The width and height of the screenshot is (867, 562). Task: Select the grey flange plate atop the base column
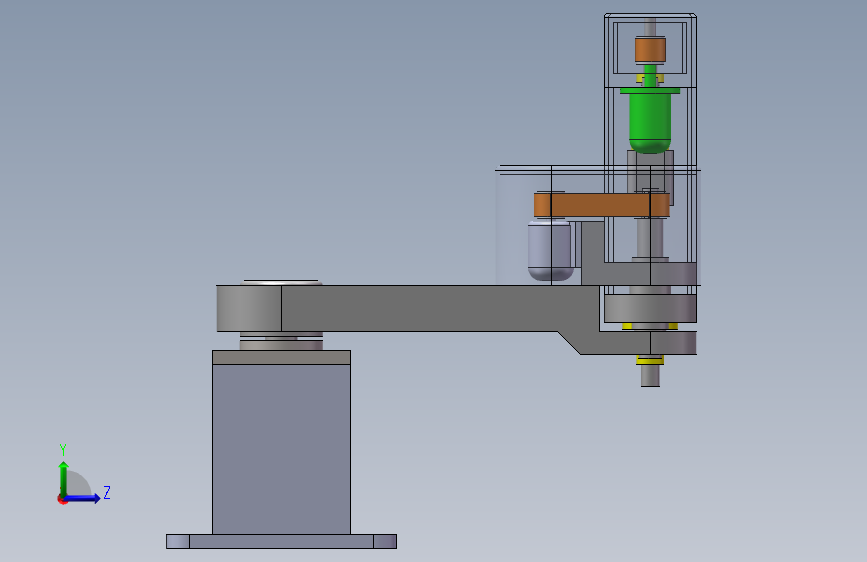pyautogui.click(x=281, y=357)
